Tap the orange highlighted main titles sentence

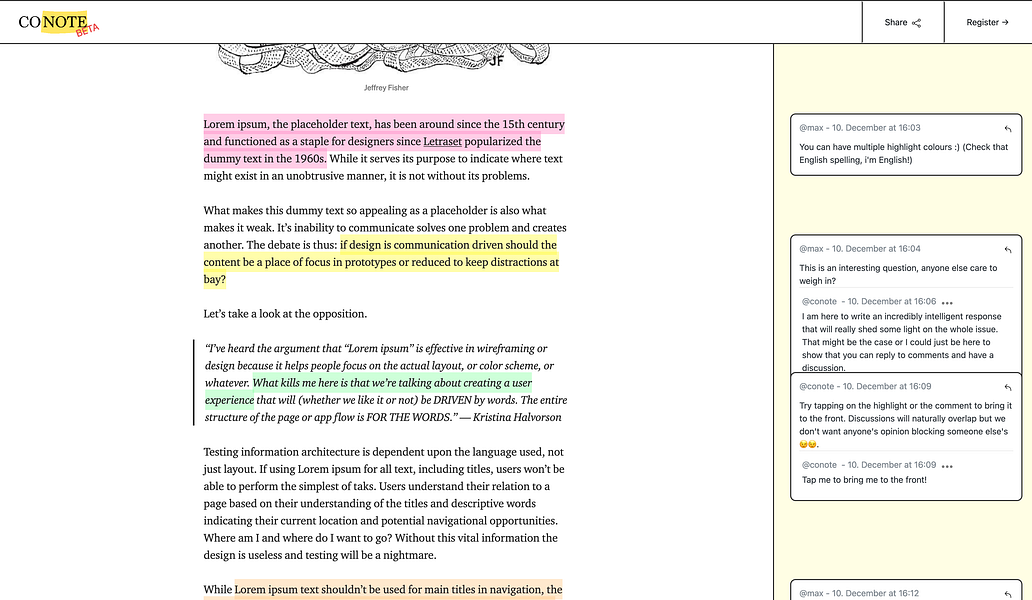tap(398, 589)
